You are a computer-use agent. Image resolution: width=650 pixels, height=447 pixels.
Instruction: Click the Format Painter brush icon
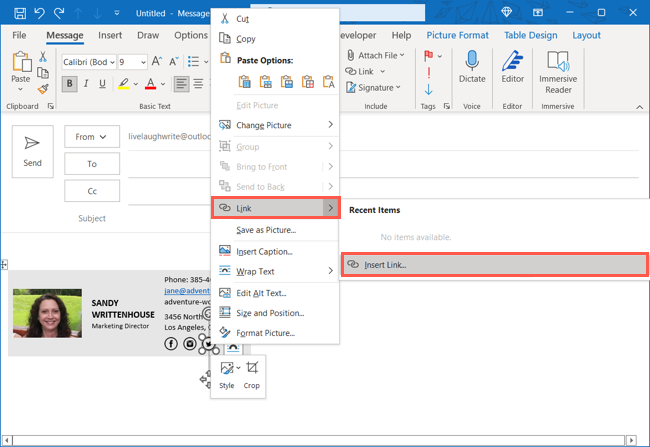(x=43, y=89)
